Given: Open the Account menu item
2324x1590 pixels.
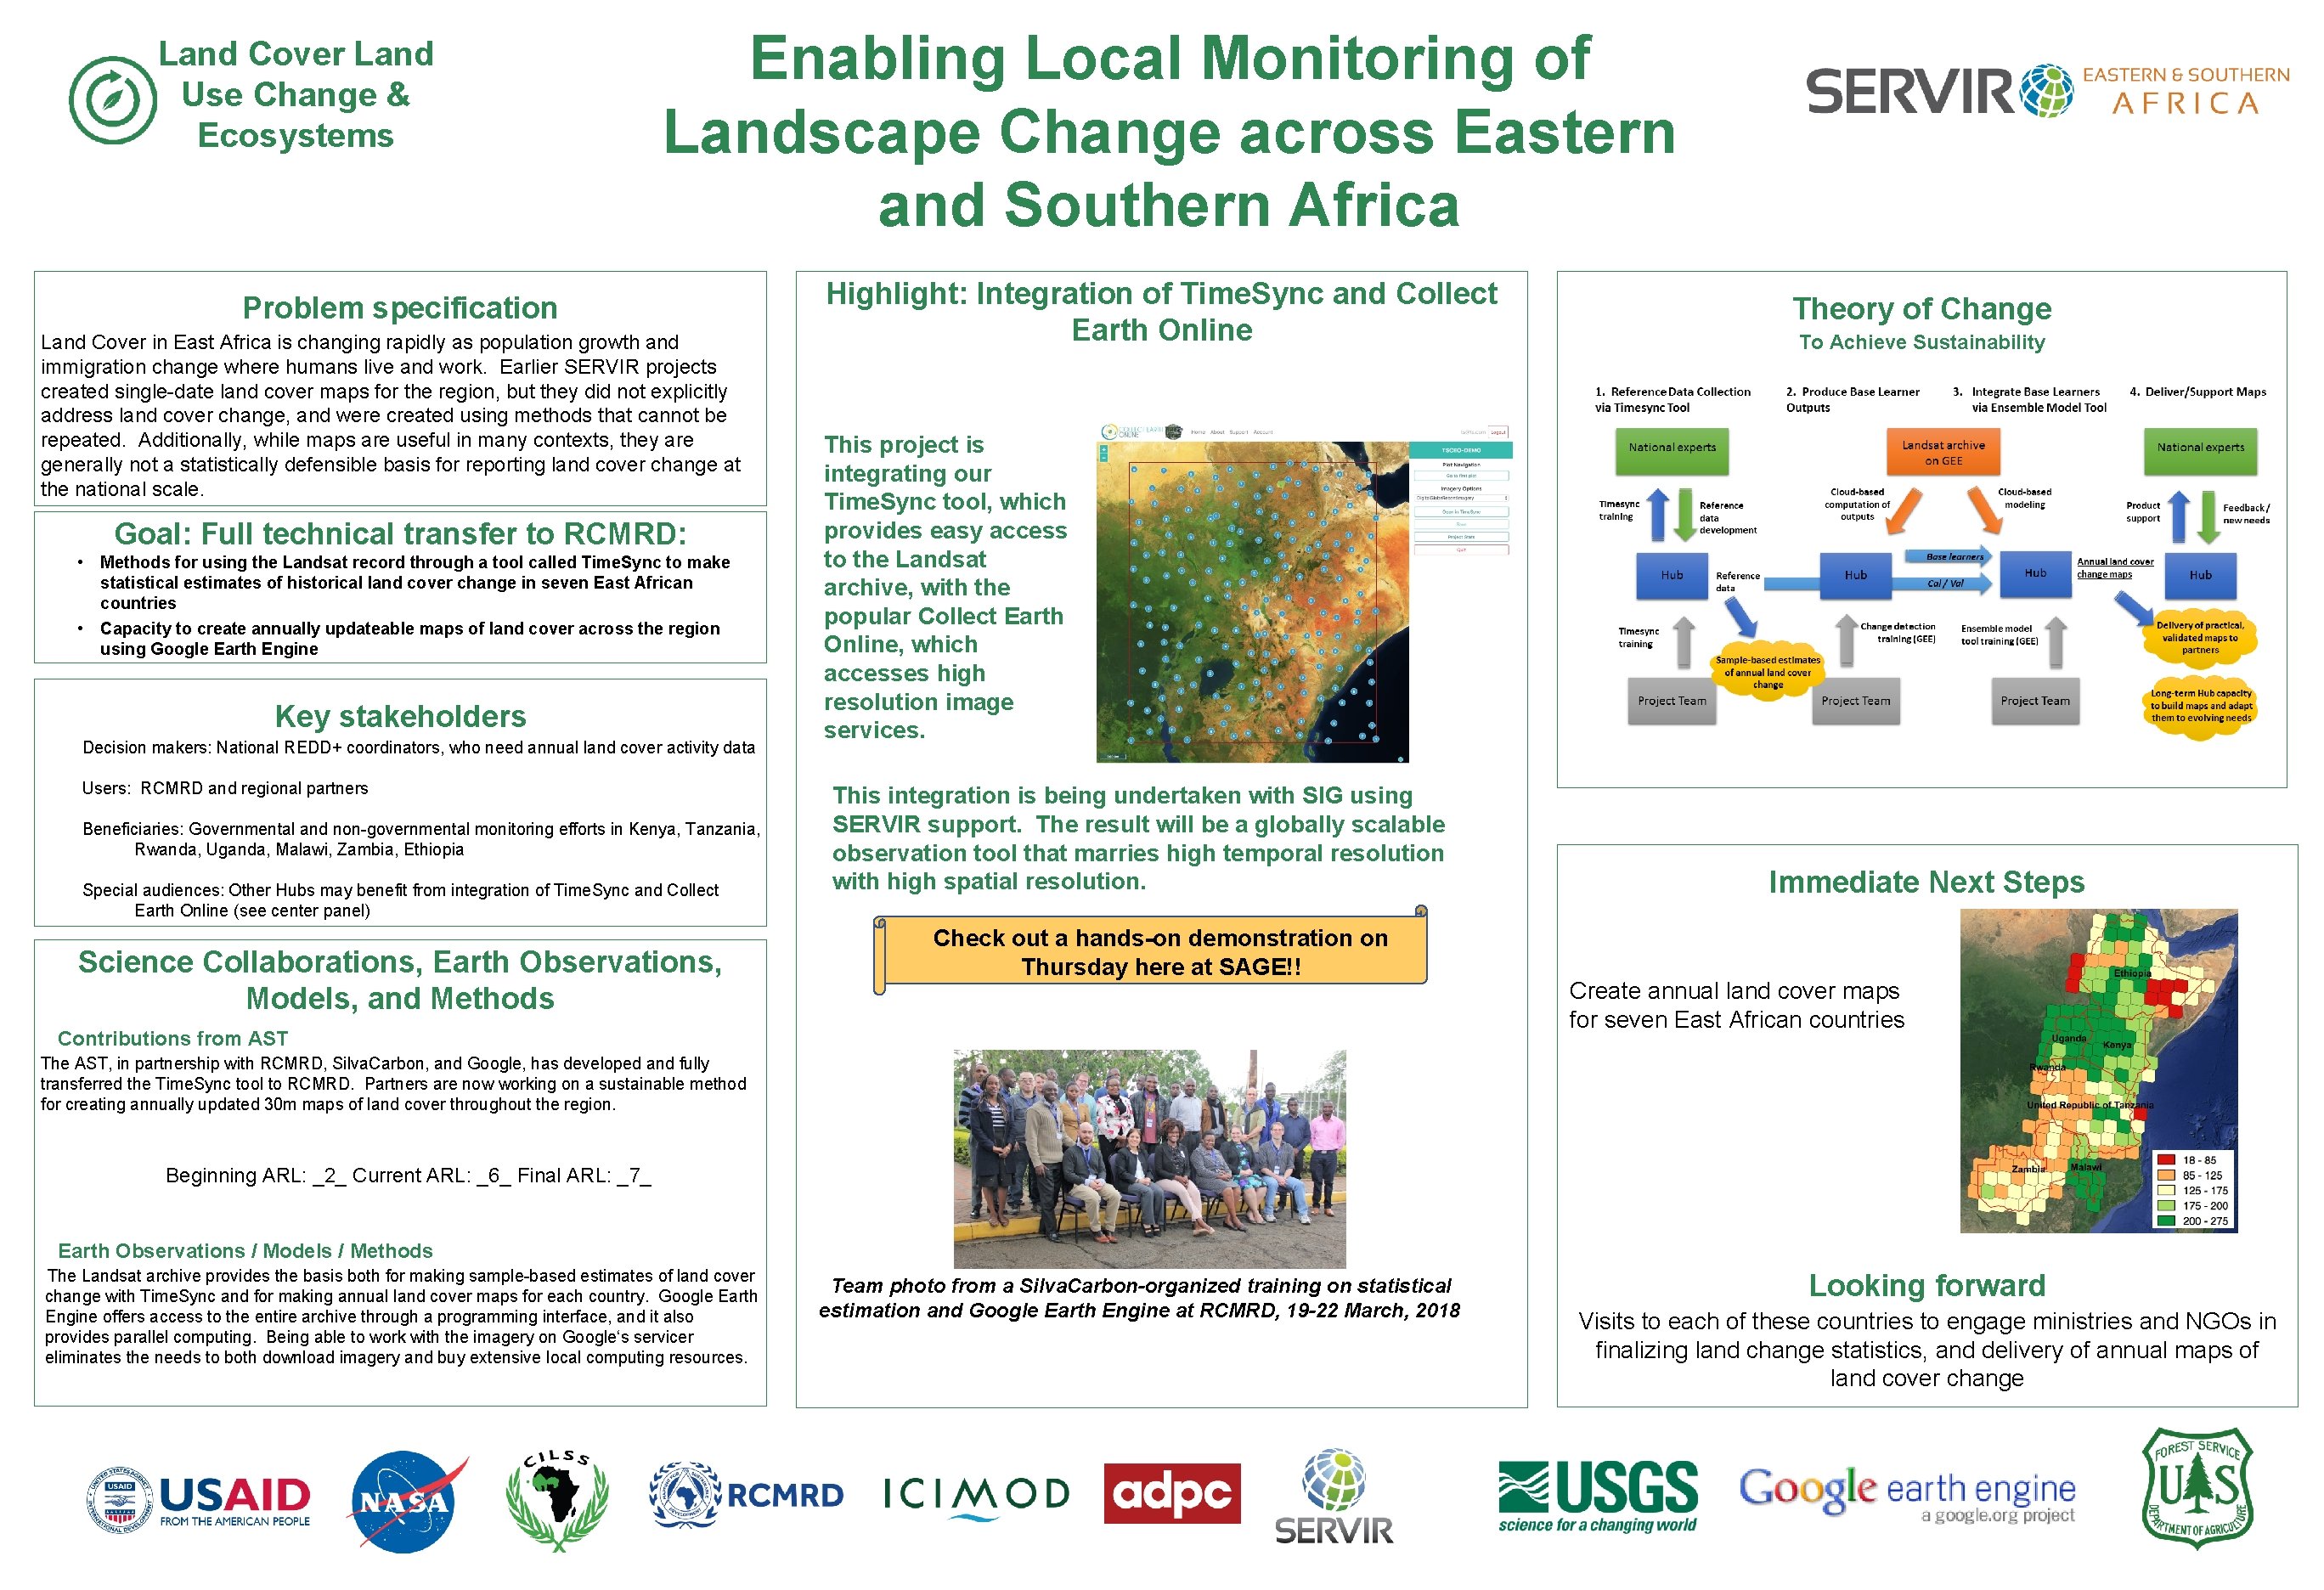Looking at the screenshot, I should tap(1263, 433).
